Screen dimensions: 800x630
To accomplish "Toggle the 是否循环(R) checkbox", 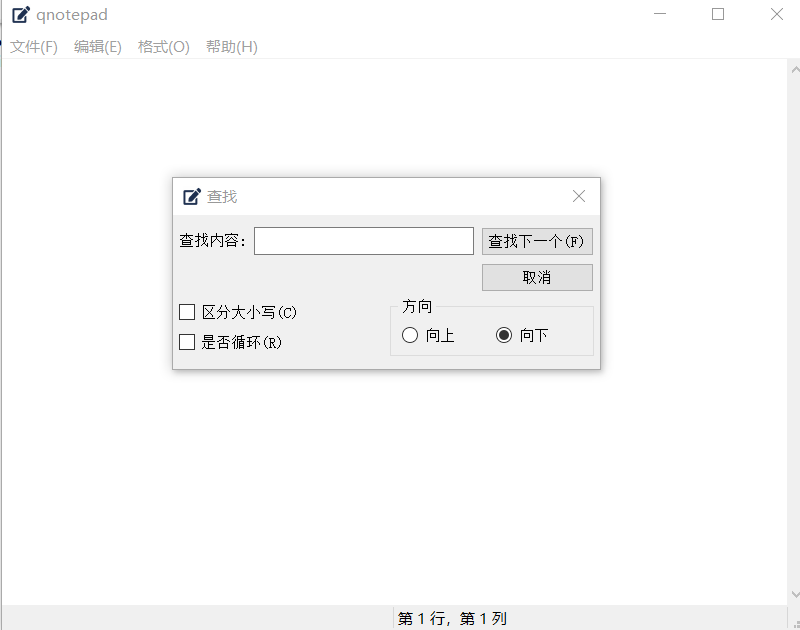I will coord(187,342).
